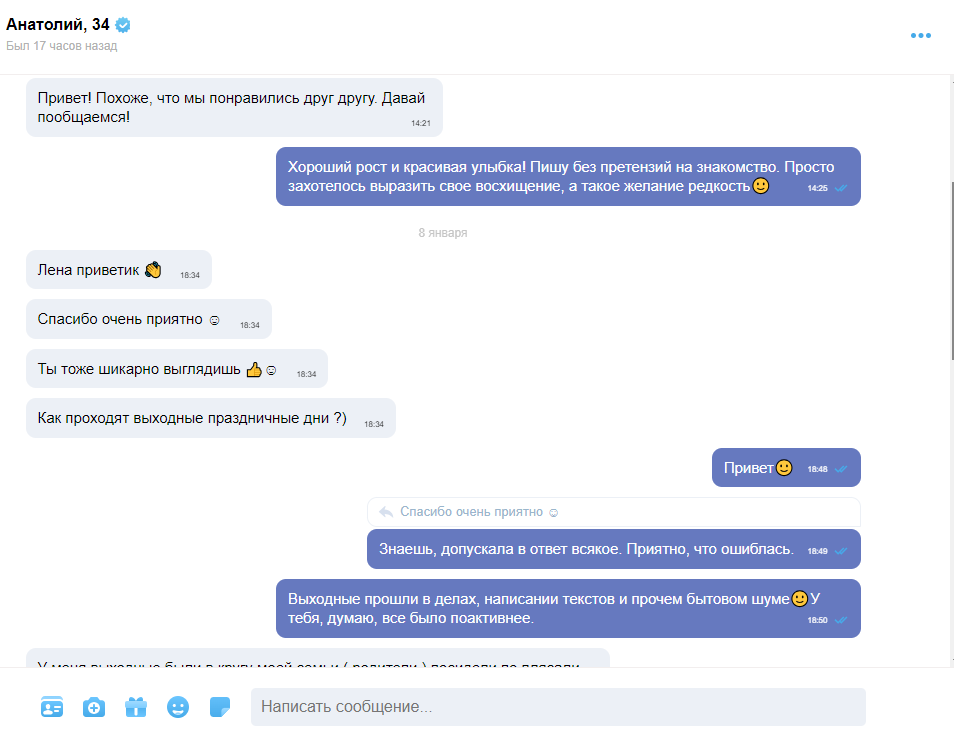The height and width of the screenshot is (744, 954).
Task: Focus the "Написать сообщение..." message field
Action: (558, 706)
